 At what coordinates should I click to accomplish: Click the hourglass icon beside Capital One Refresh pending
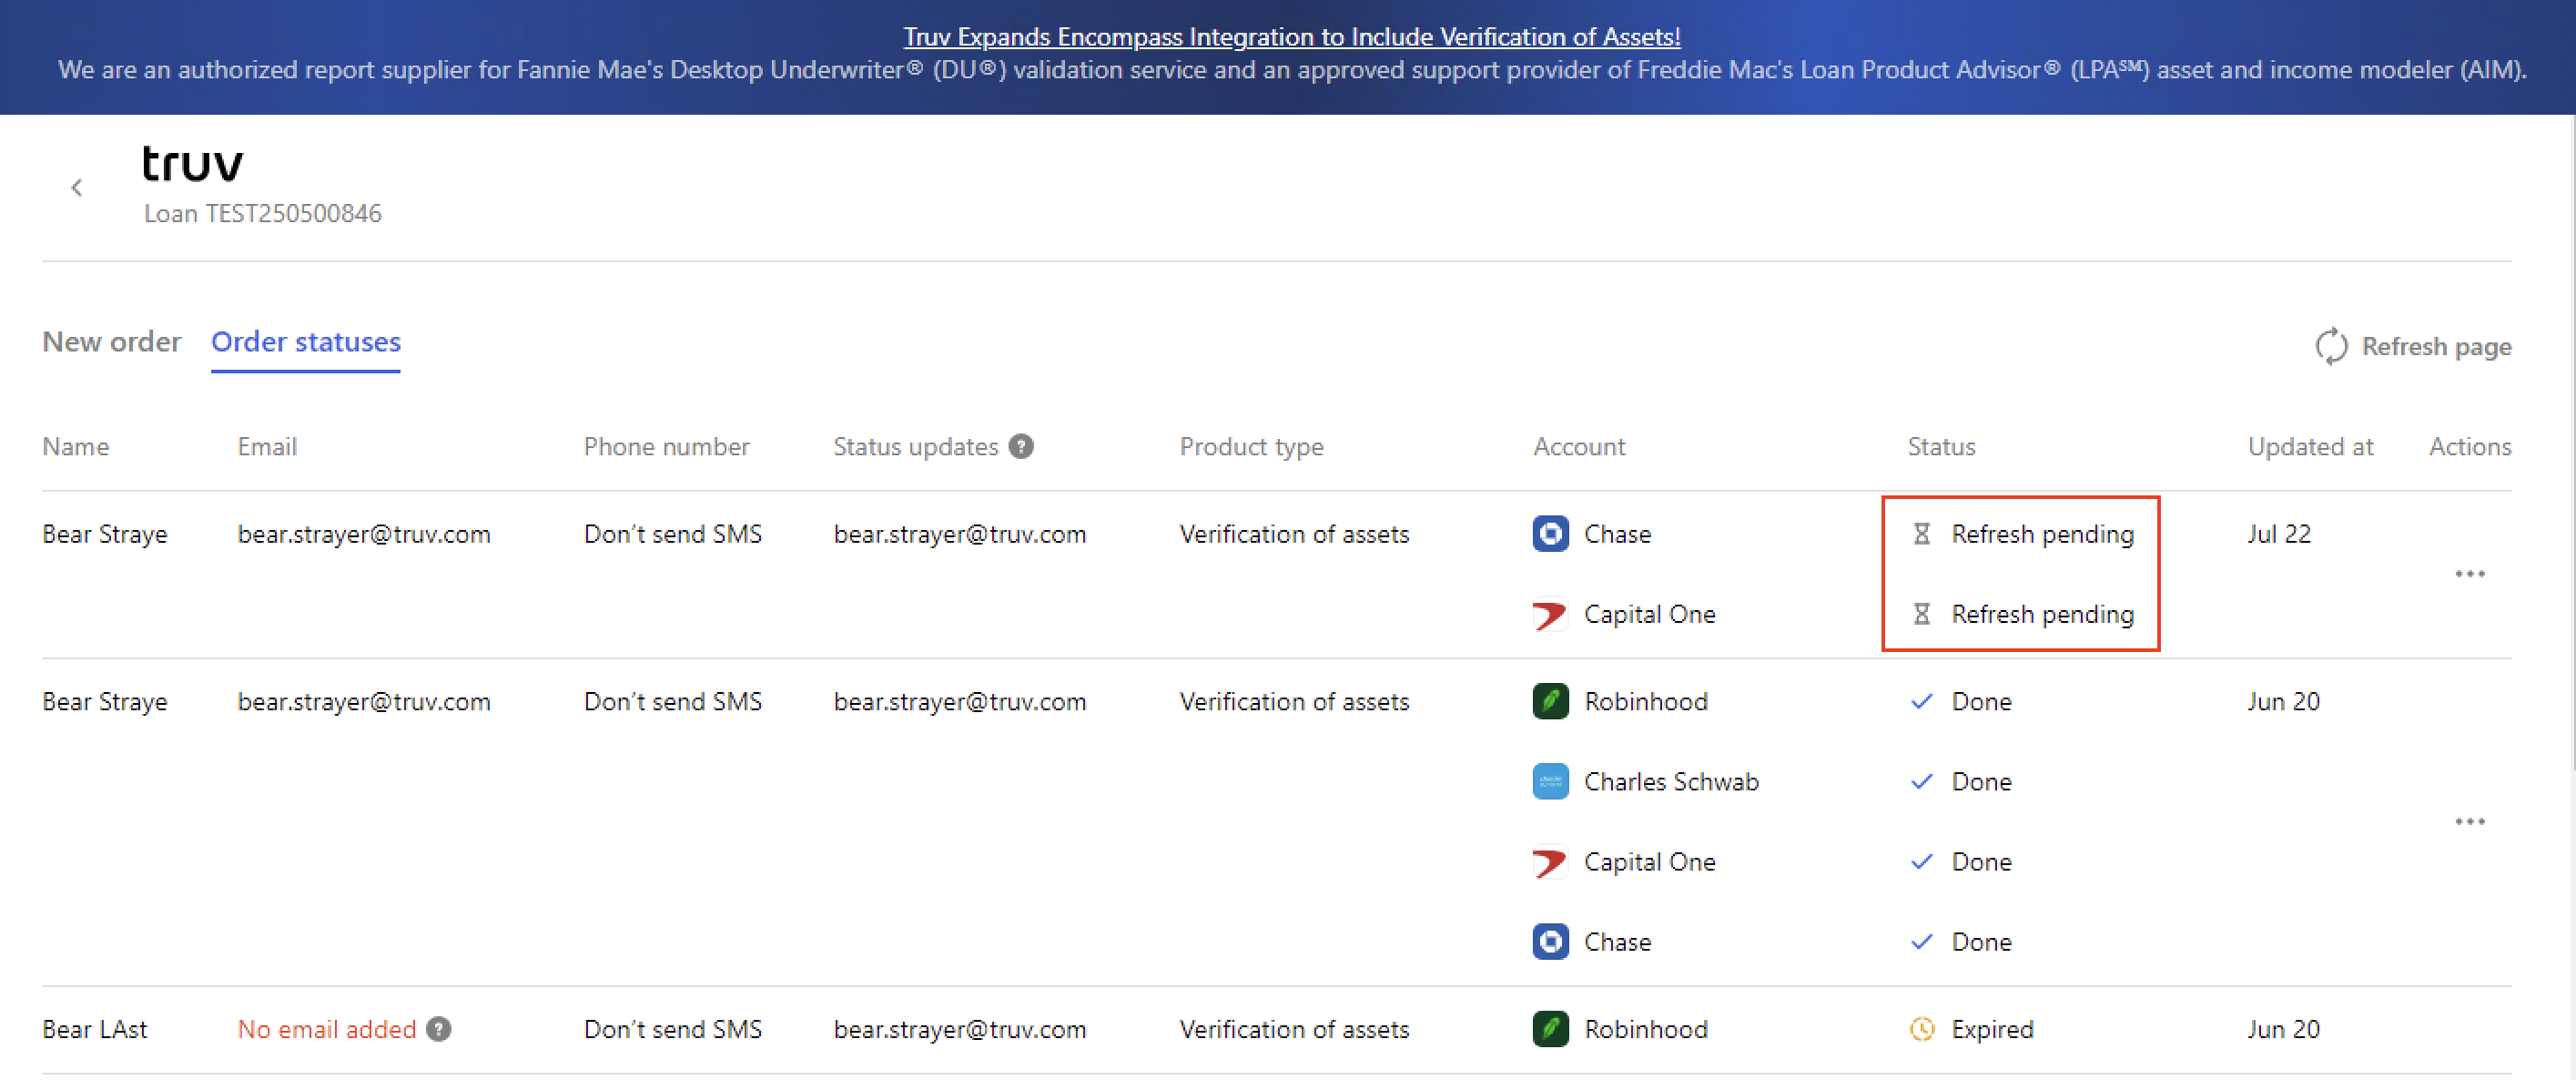click(x=1921, y=614)
